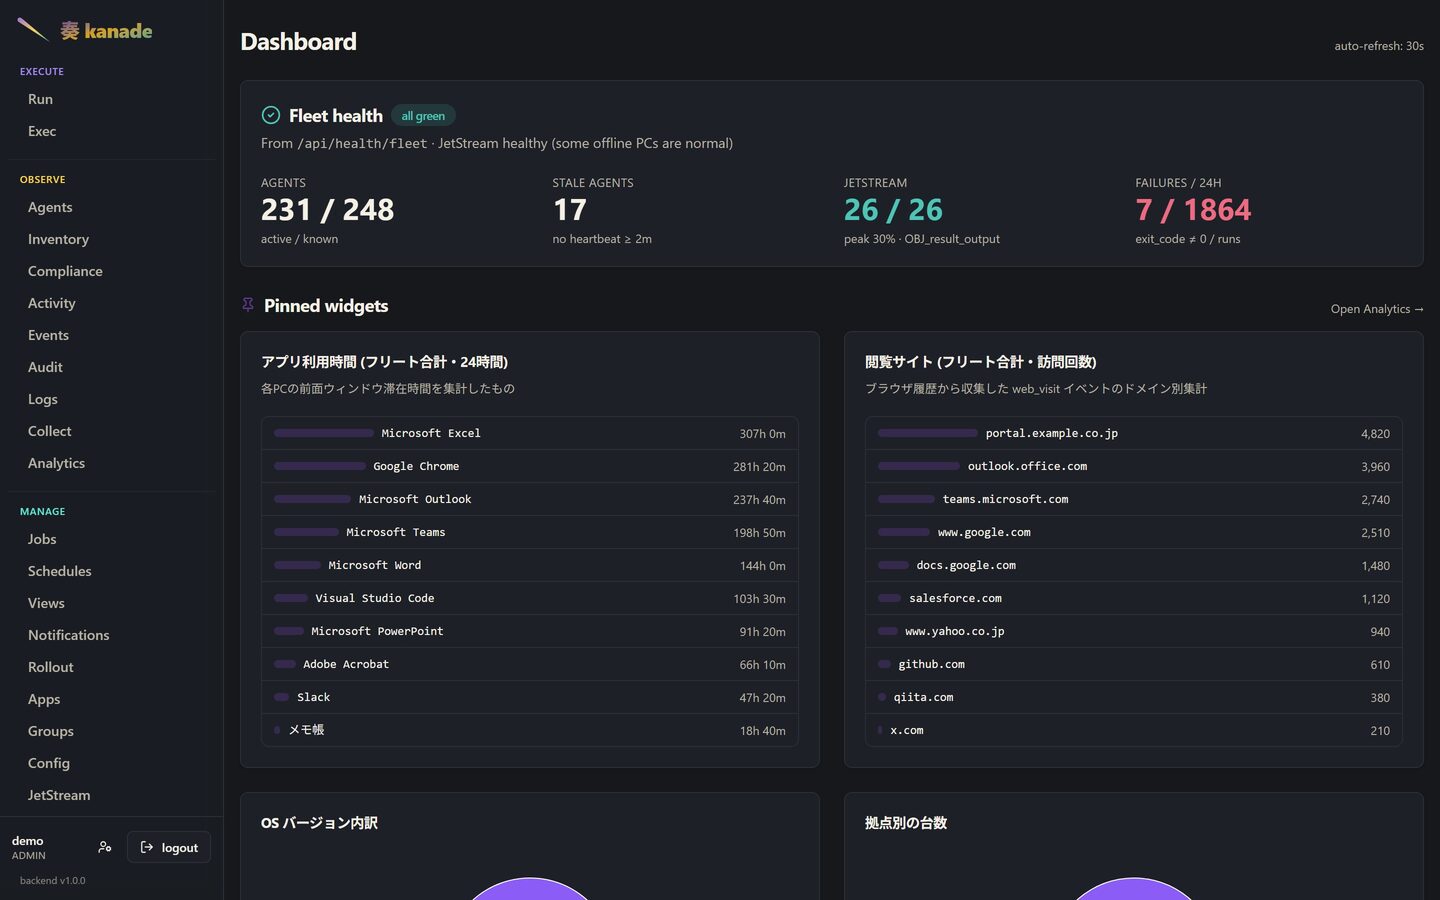
Task: Click the kanade logo icon
Action: [32, 30]
